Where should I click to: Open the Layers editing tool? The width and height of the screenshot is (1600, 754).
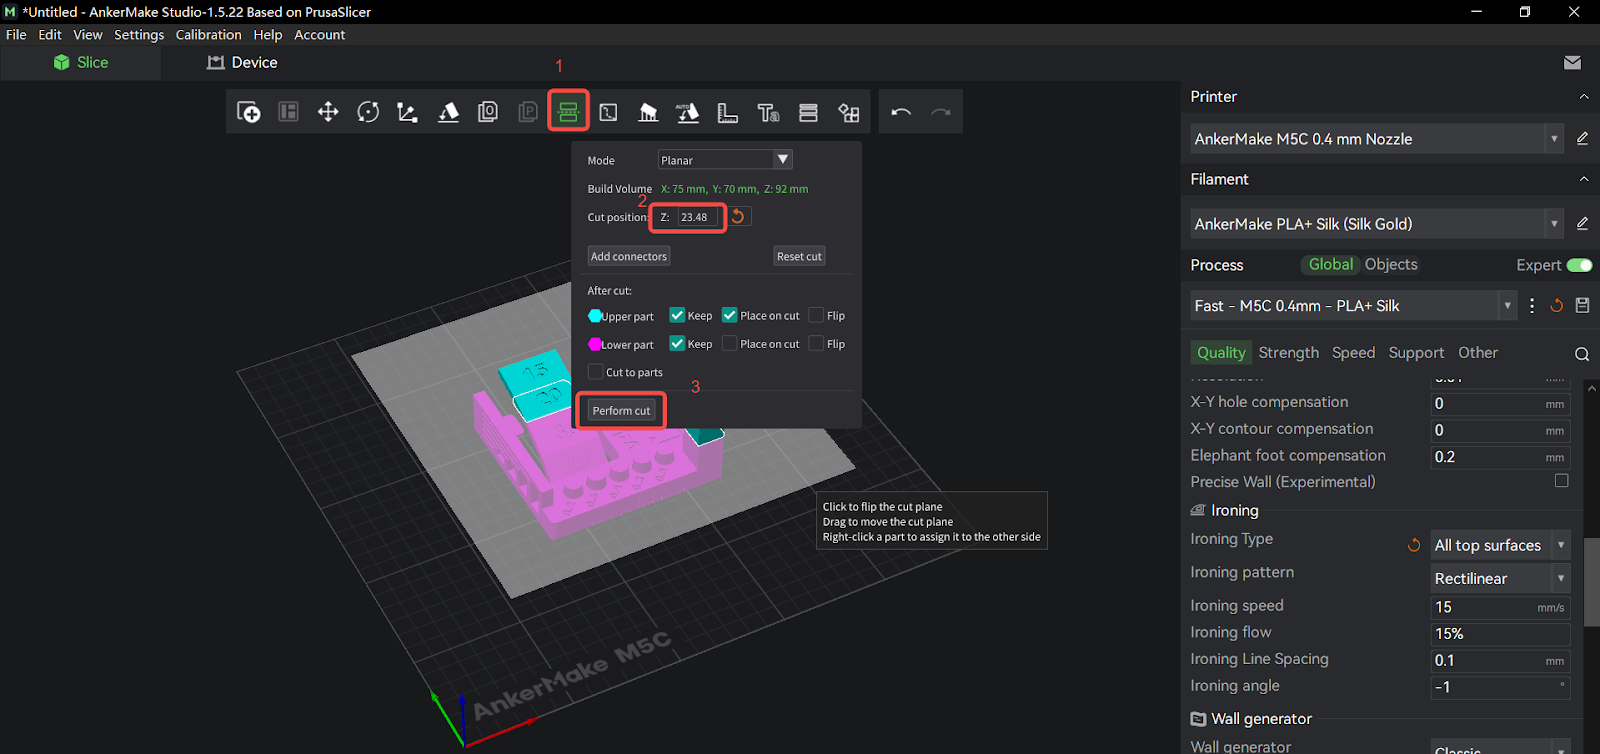pyautogui.click(x=808, y=112)
